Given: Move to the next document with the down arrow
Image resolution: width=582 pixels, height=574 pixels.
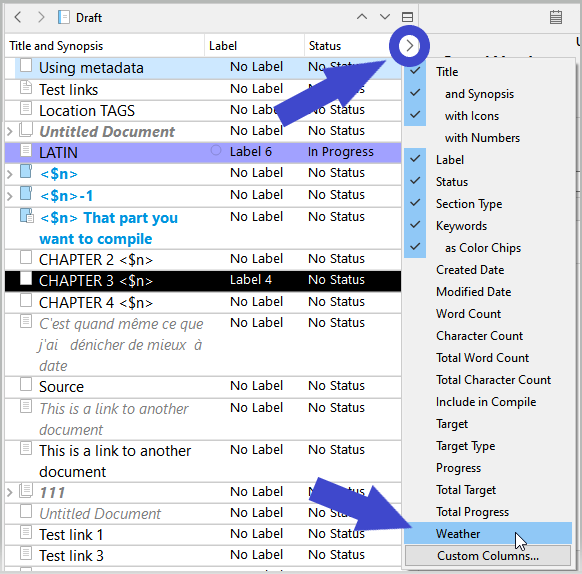Looking at the screenshot, I should click(x=385, y=17).
